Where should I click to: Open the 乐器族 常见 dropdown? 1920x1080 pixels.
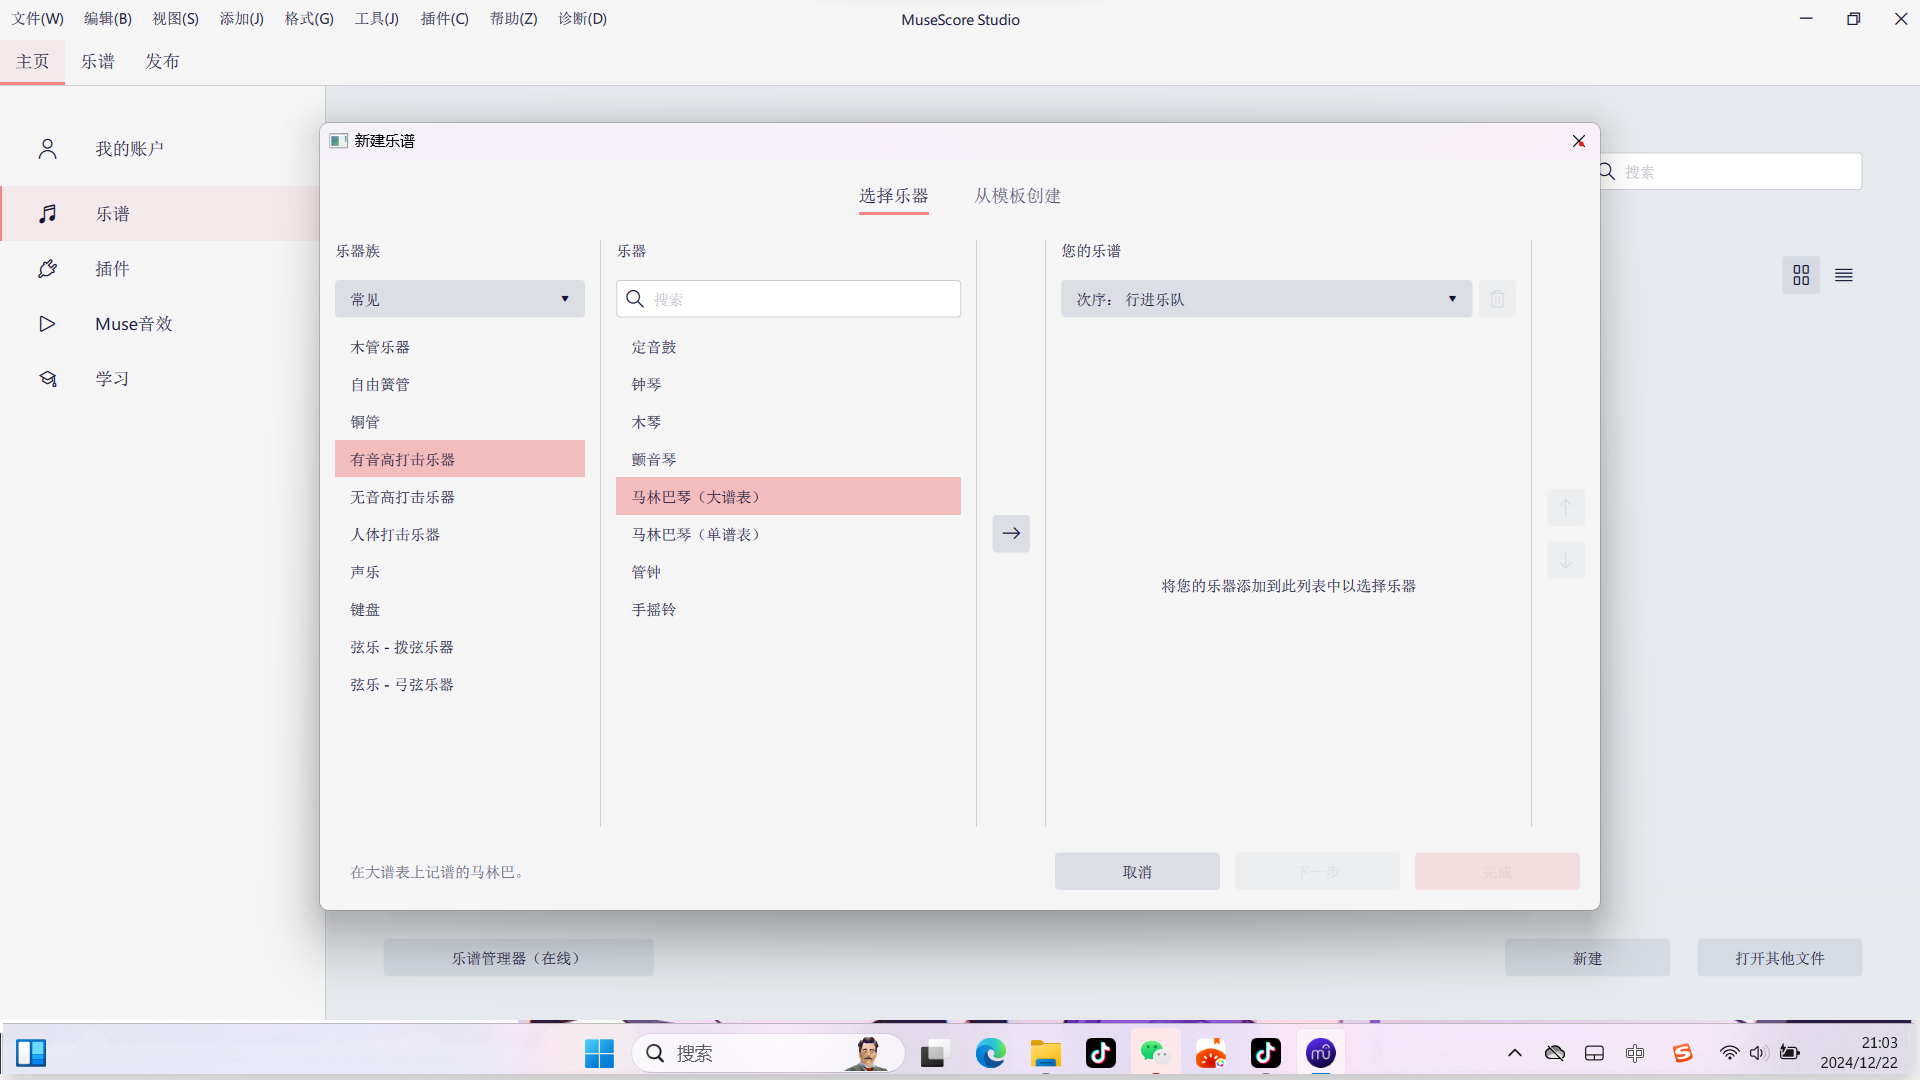click(460, 299)
